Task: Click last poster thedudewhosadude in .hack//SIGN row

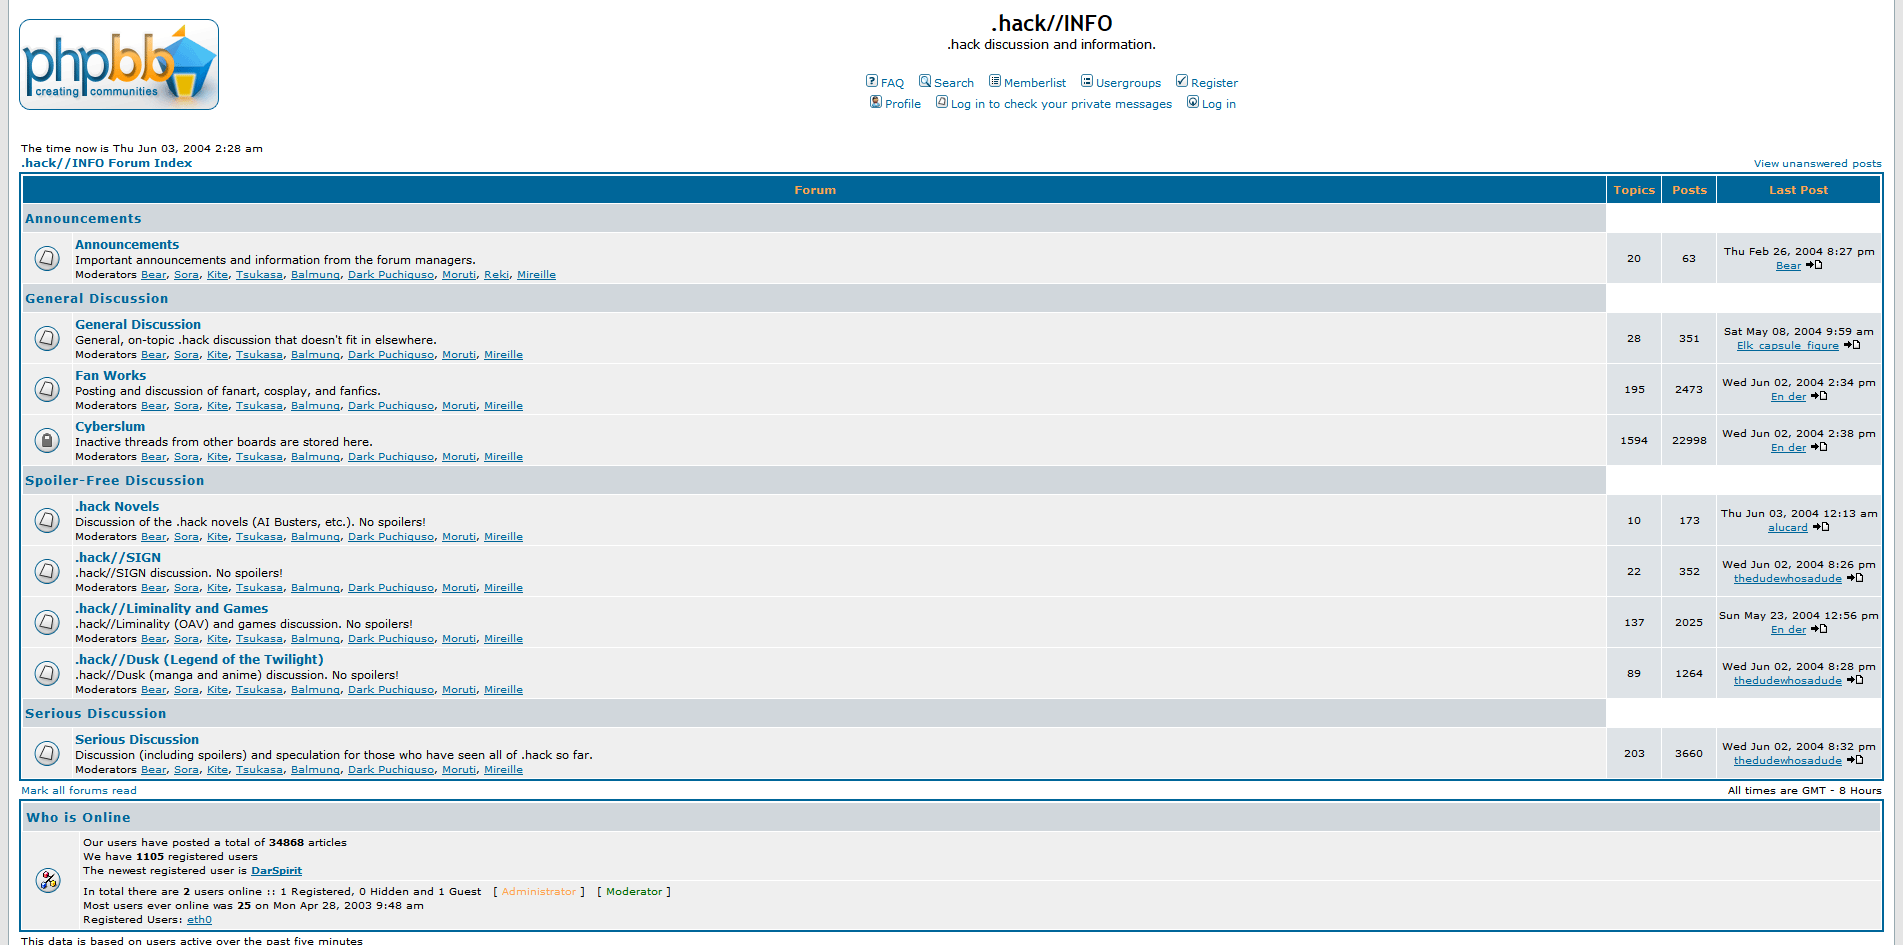Action: [x=1788, y=579]
